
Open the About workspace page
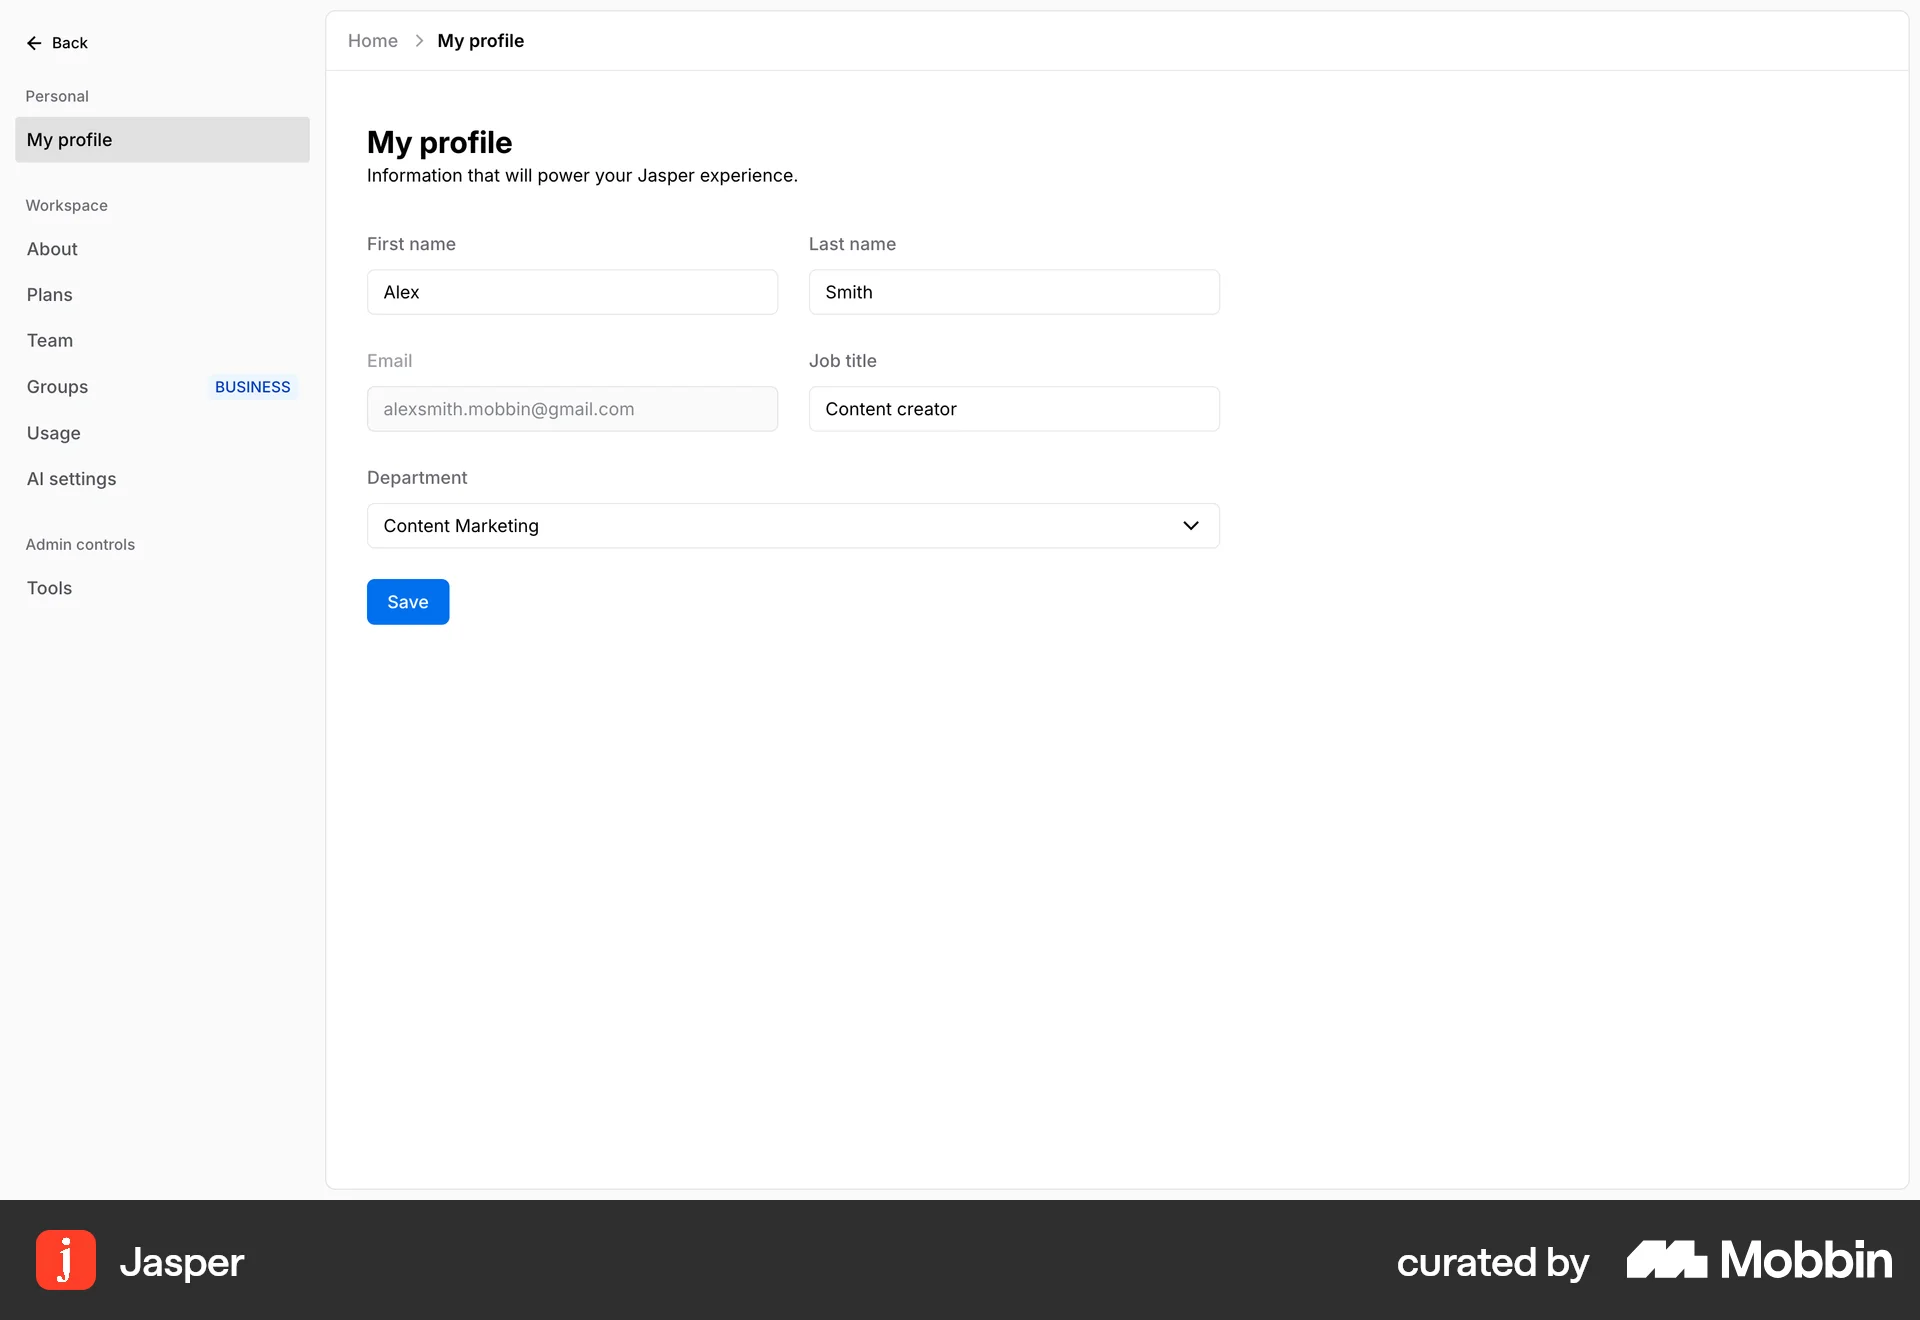(x=52, y=249)
